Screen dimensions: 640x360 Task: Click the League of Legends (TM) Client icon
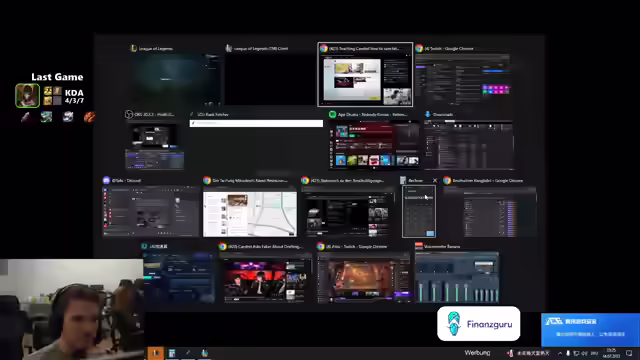[x=229, y=48]
